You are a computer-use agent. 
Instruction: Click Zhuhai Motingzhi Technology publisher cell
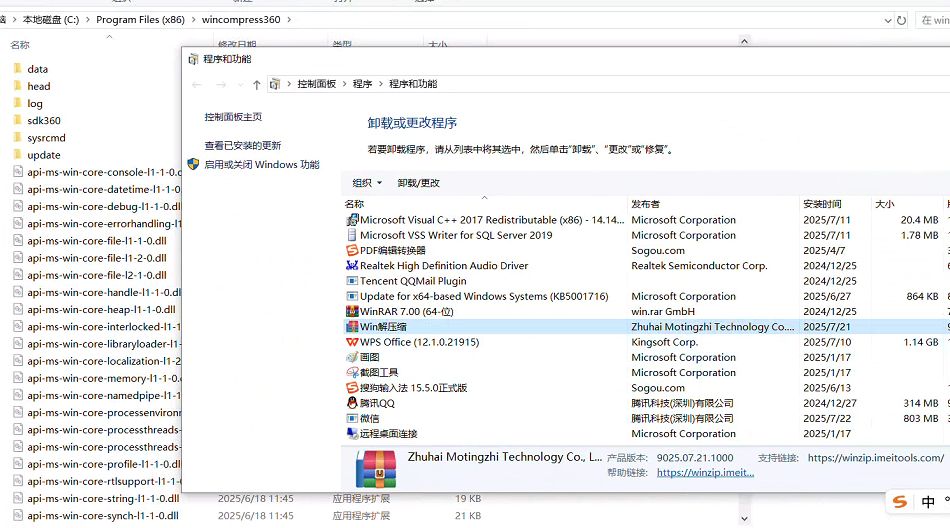[x=712, y=327]
